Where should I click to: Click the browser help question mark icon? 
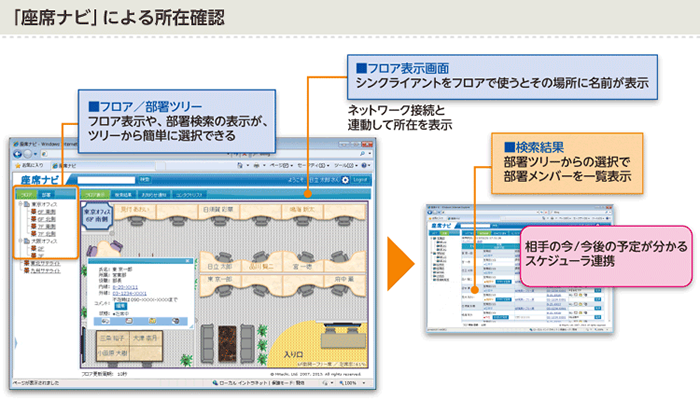click(364, 165)
